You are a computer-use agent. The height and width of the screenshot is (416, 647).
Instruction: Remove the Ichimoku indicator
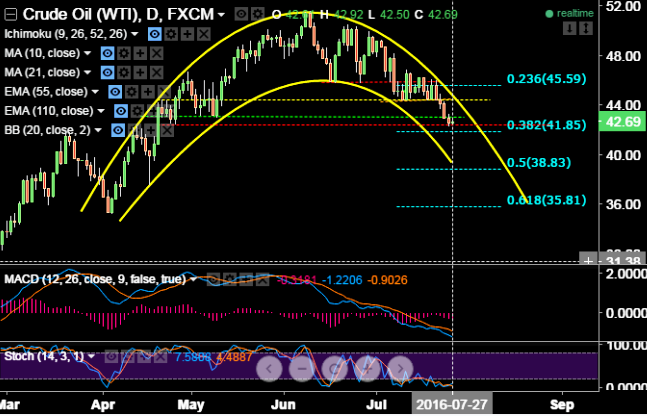tap(203, 34)
